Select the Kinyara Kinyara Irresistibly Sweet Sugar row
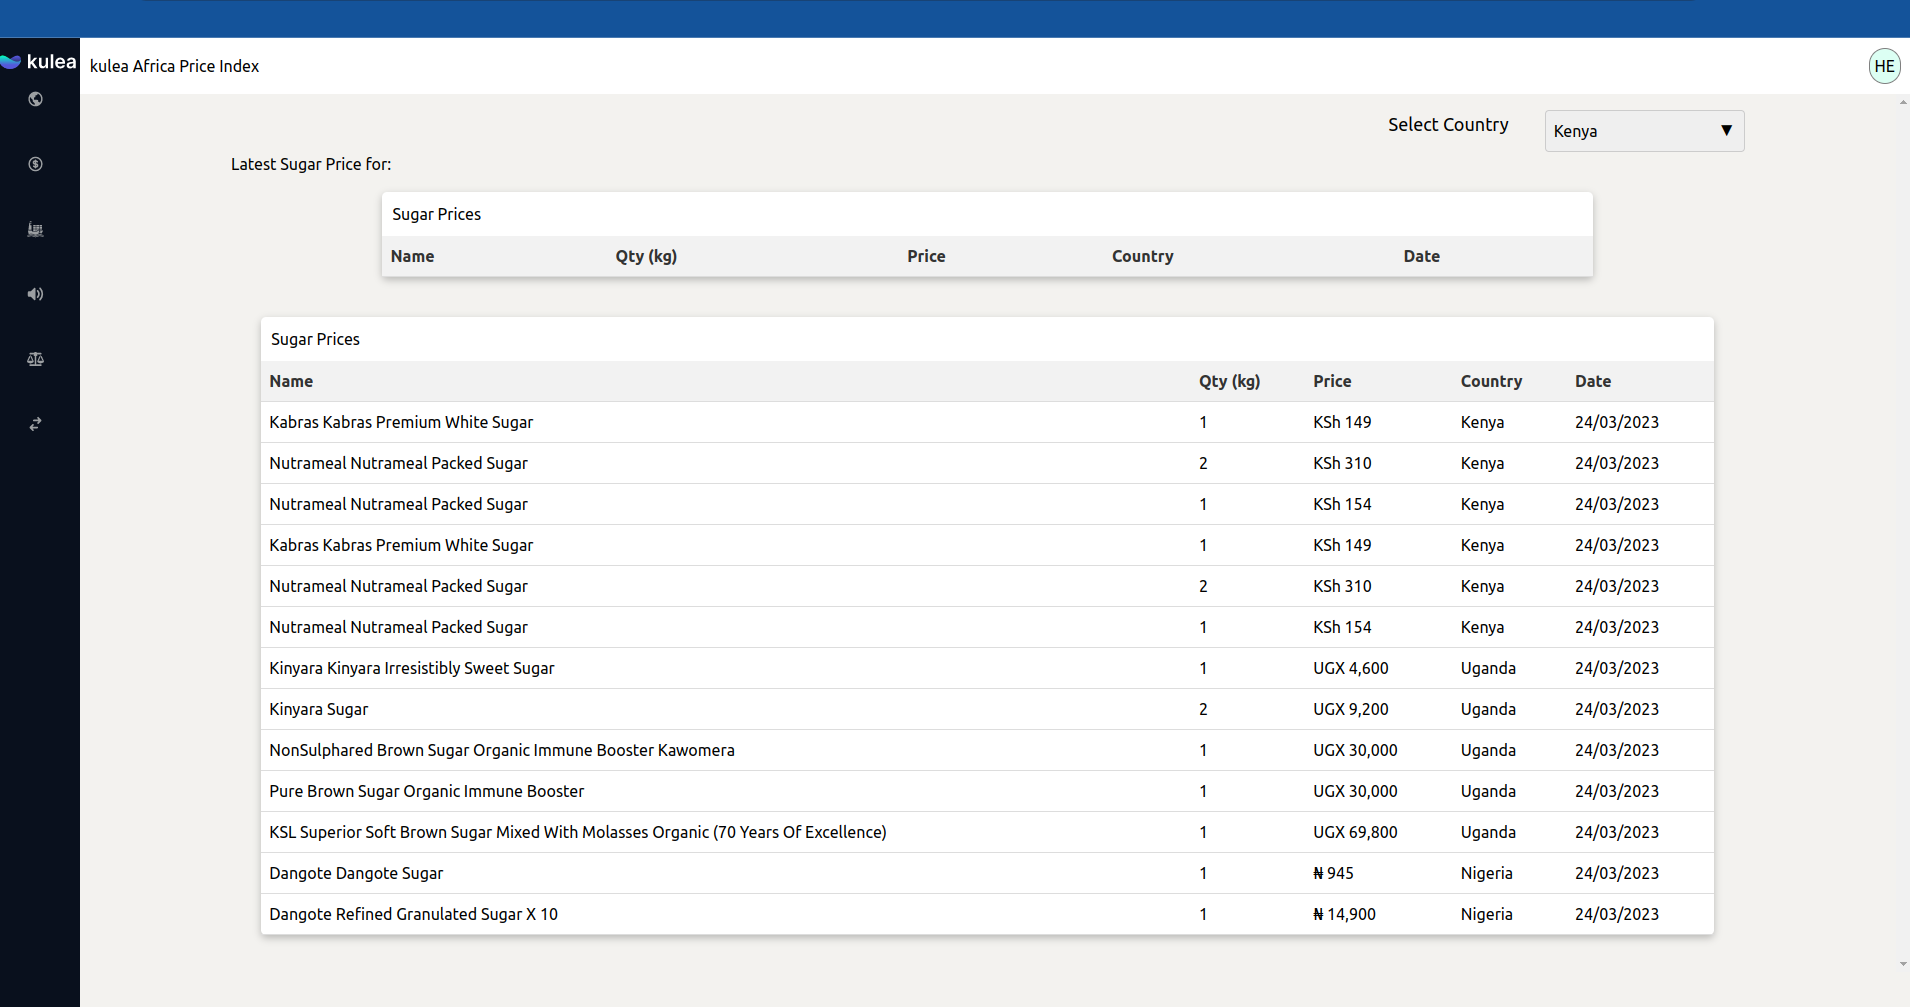Viewport: 1910px width, 1007px height. 987,668
